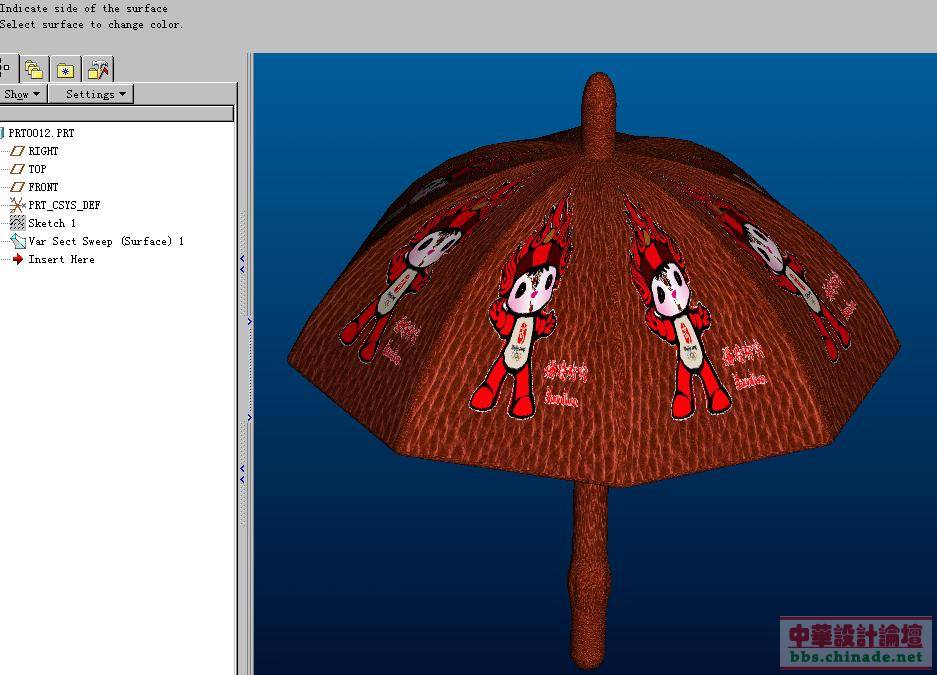937x675 pixels.
Task: Click the lower double-left sash collapse arrows
Action: click(x=242, y=473)
